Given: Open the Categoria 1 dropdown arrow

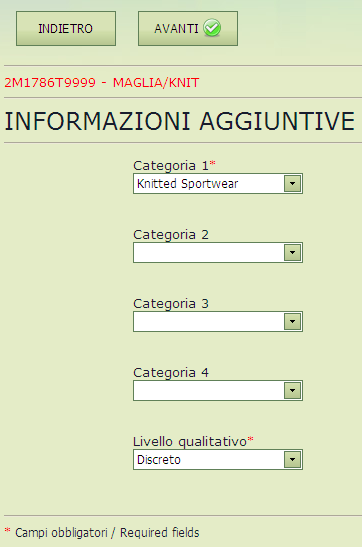Looking at the screenshot, I should (x=293, y=183).
